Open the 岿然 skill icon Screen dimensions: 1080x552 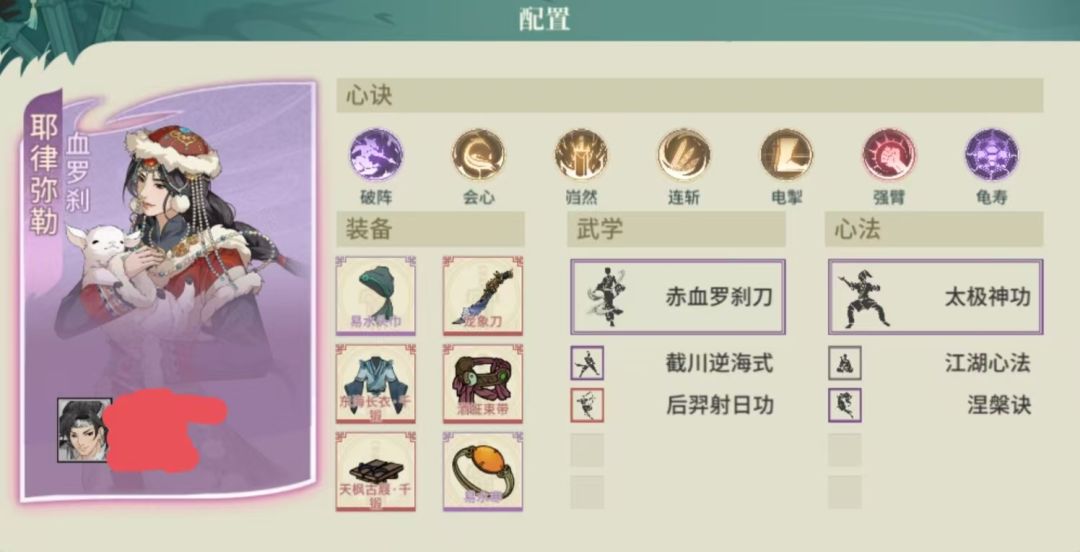click(581, 155)
